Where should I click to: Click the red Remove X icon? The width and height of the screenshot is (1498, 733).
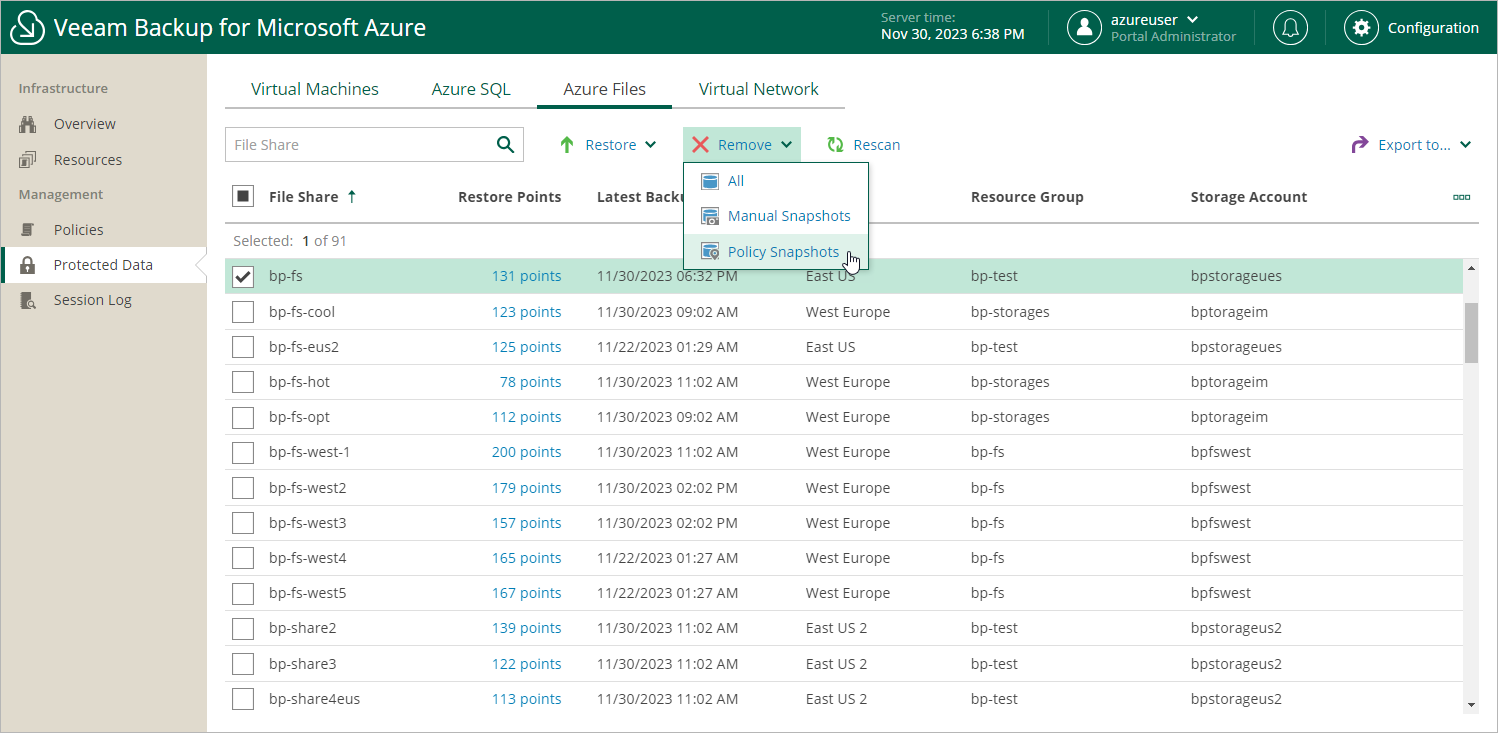click(700, 145)
